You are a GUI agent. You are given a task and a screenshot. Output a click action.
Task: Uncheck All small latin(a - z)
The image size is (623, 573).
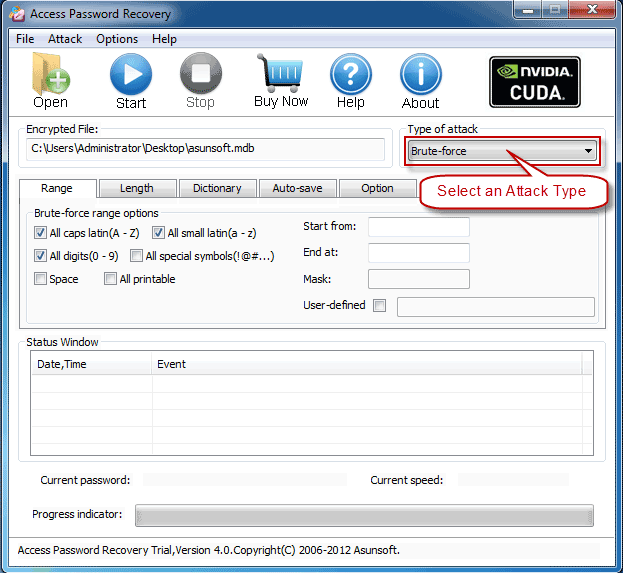[158, 233]
